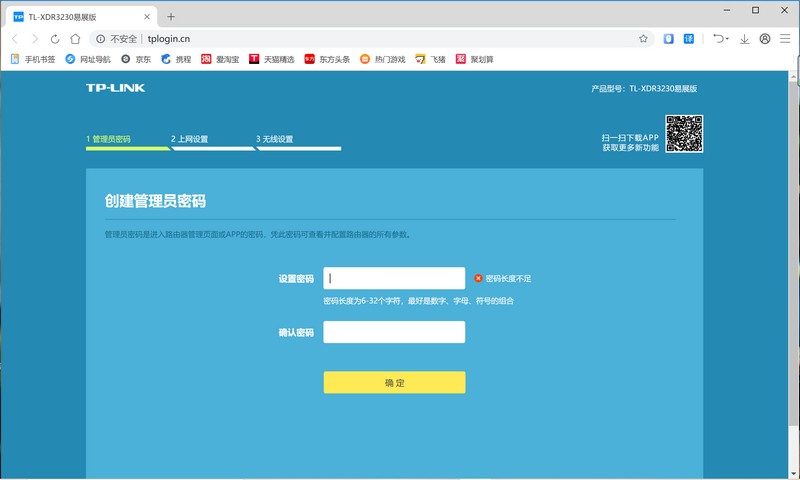Open the browser hamburger menu
The width and height of the screenshot is (800, 480).
(x=785, y=39)
